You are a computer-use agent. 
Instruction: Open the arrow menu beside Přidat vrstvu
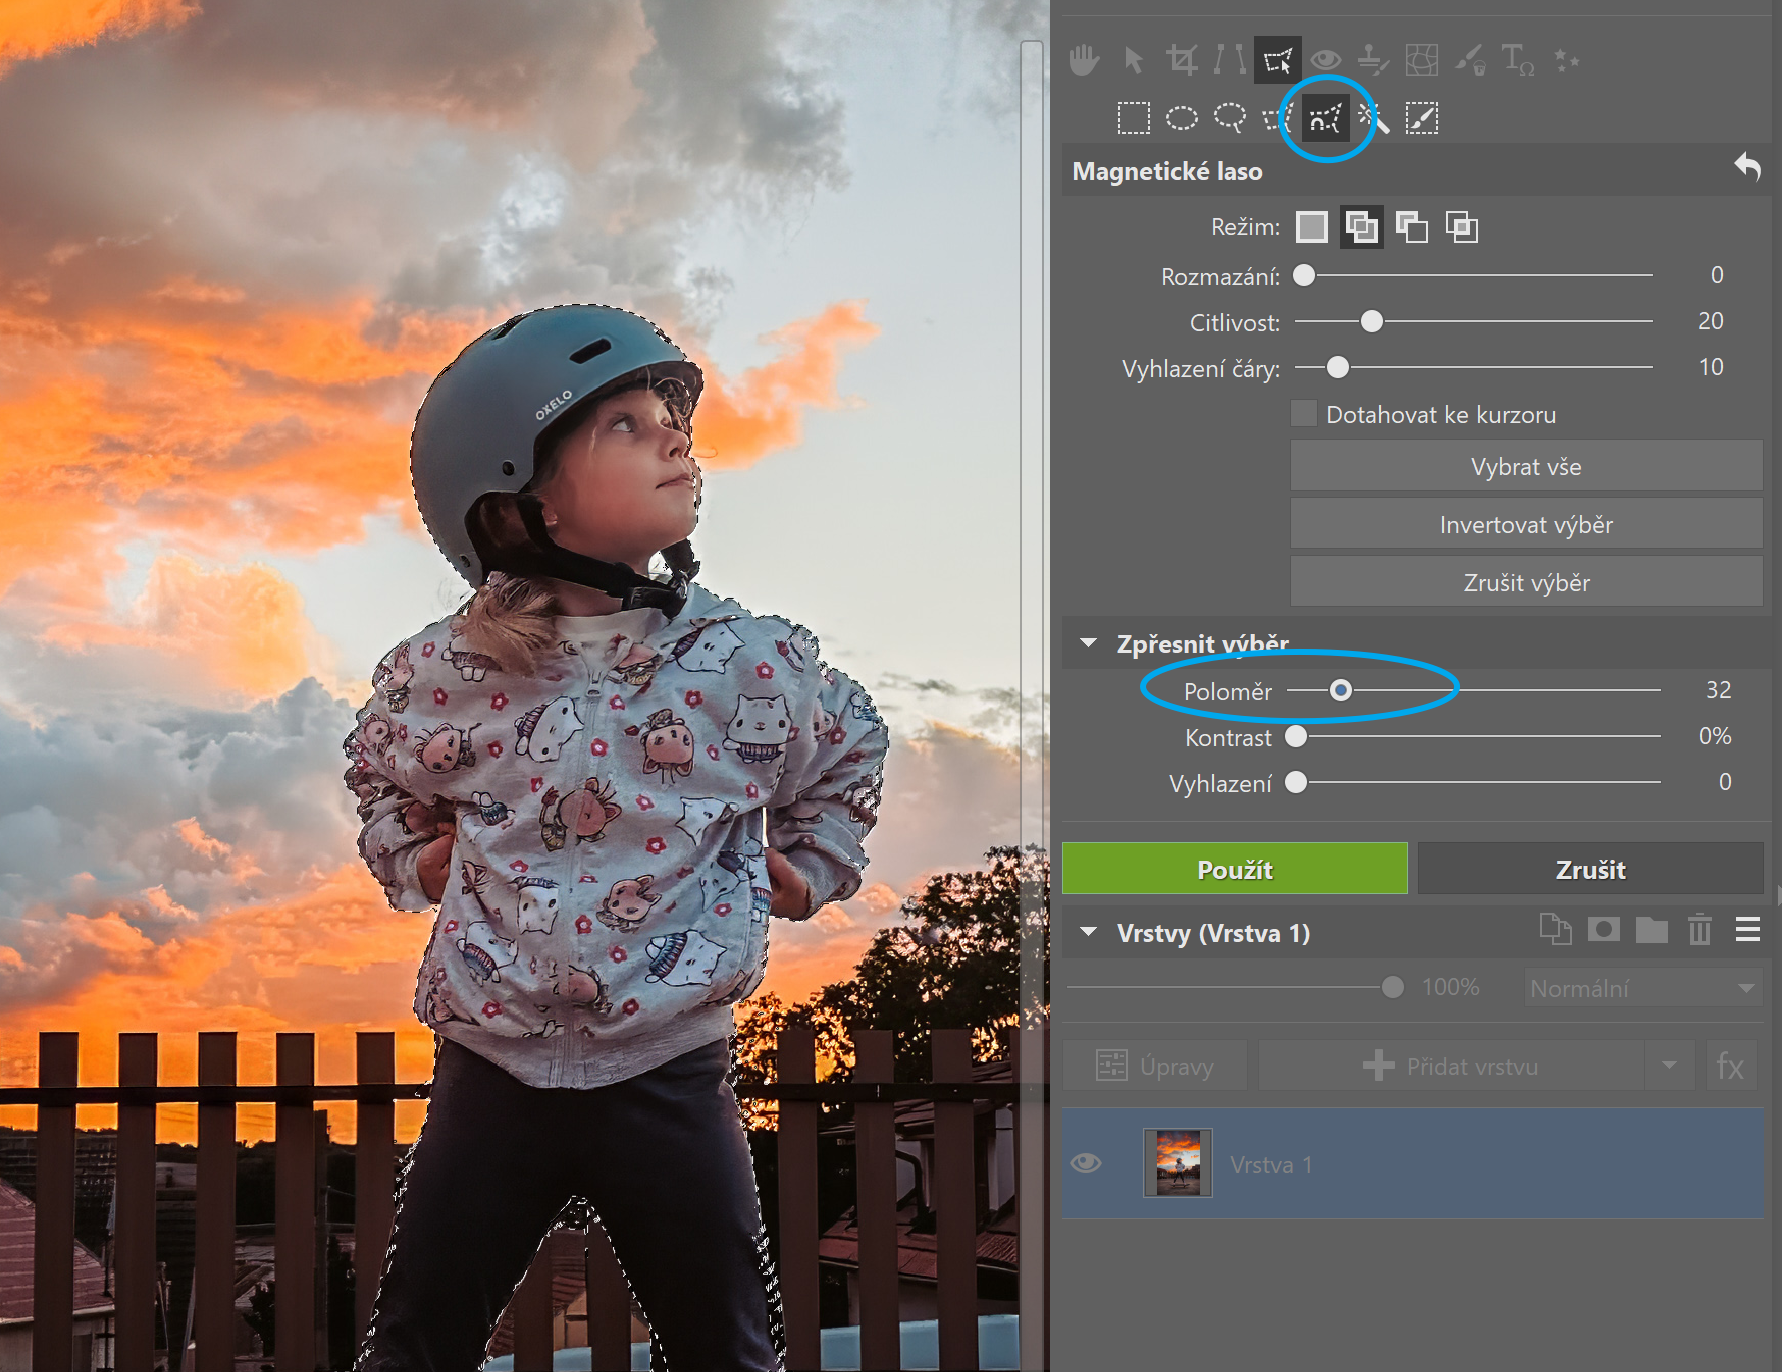click(1669, 1065)
